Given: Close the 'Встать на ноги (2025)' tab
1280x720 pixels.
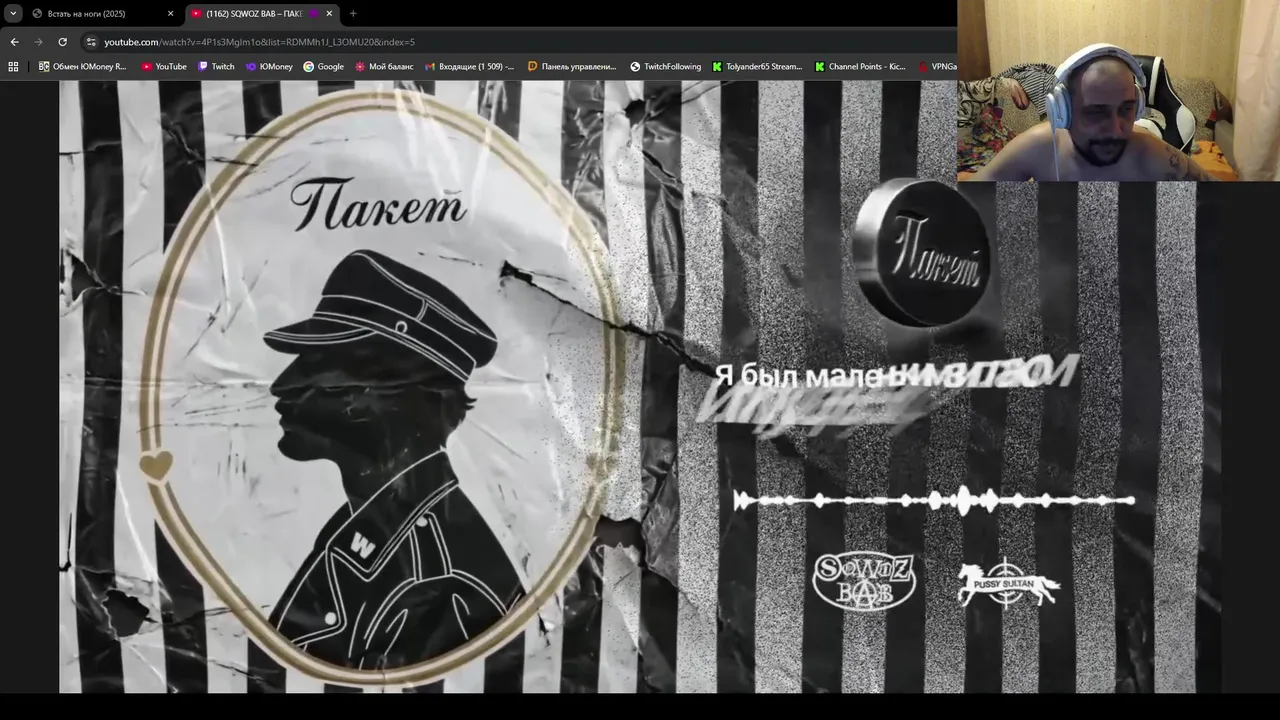Looking at the screenshot, I should [x=170, y=13].
